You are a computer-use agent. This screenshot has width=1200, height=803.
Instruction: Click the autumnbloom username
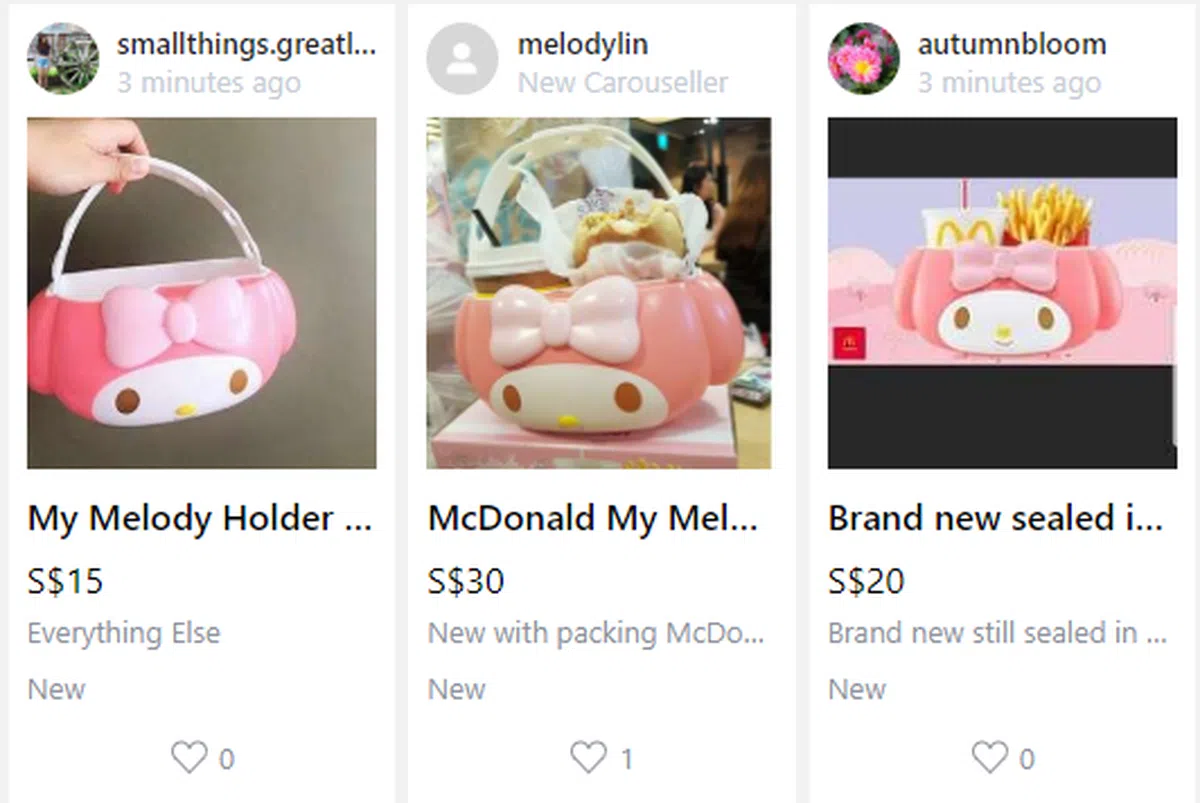tap(1011, 44)
